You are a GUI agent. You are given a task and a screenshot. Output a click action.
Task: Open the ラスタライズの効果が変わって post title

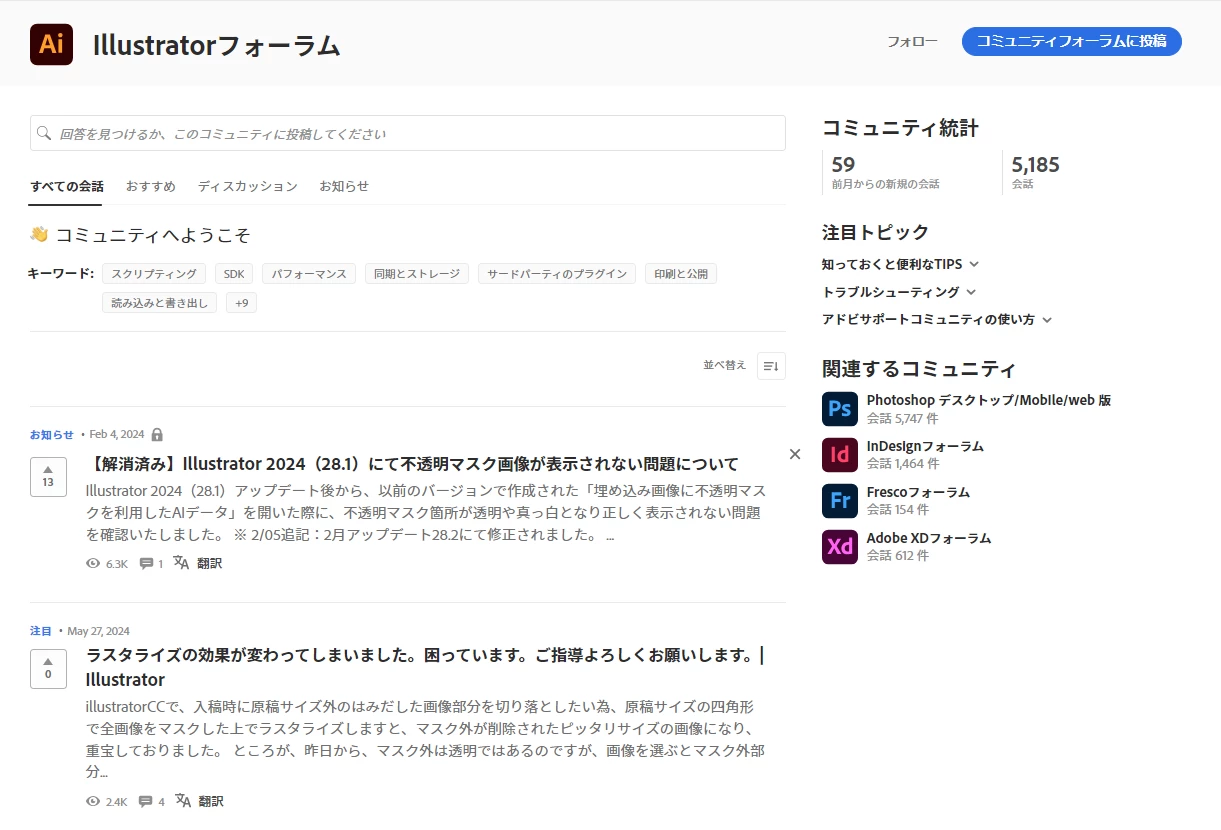[x=425, y=667]
